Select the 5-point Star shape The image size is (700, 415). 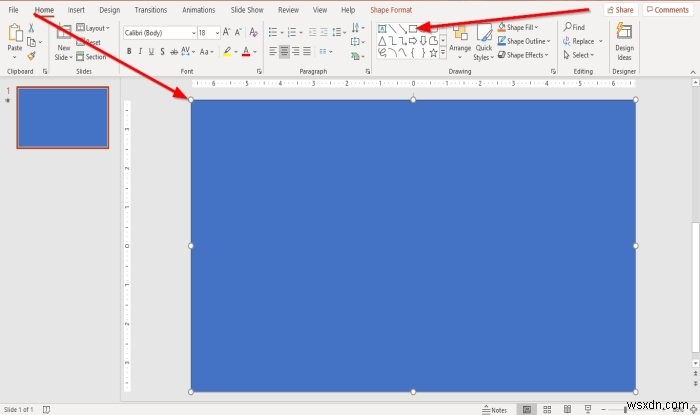433,53
